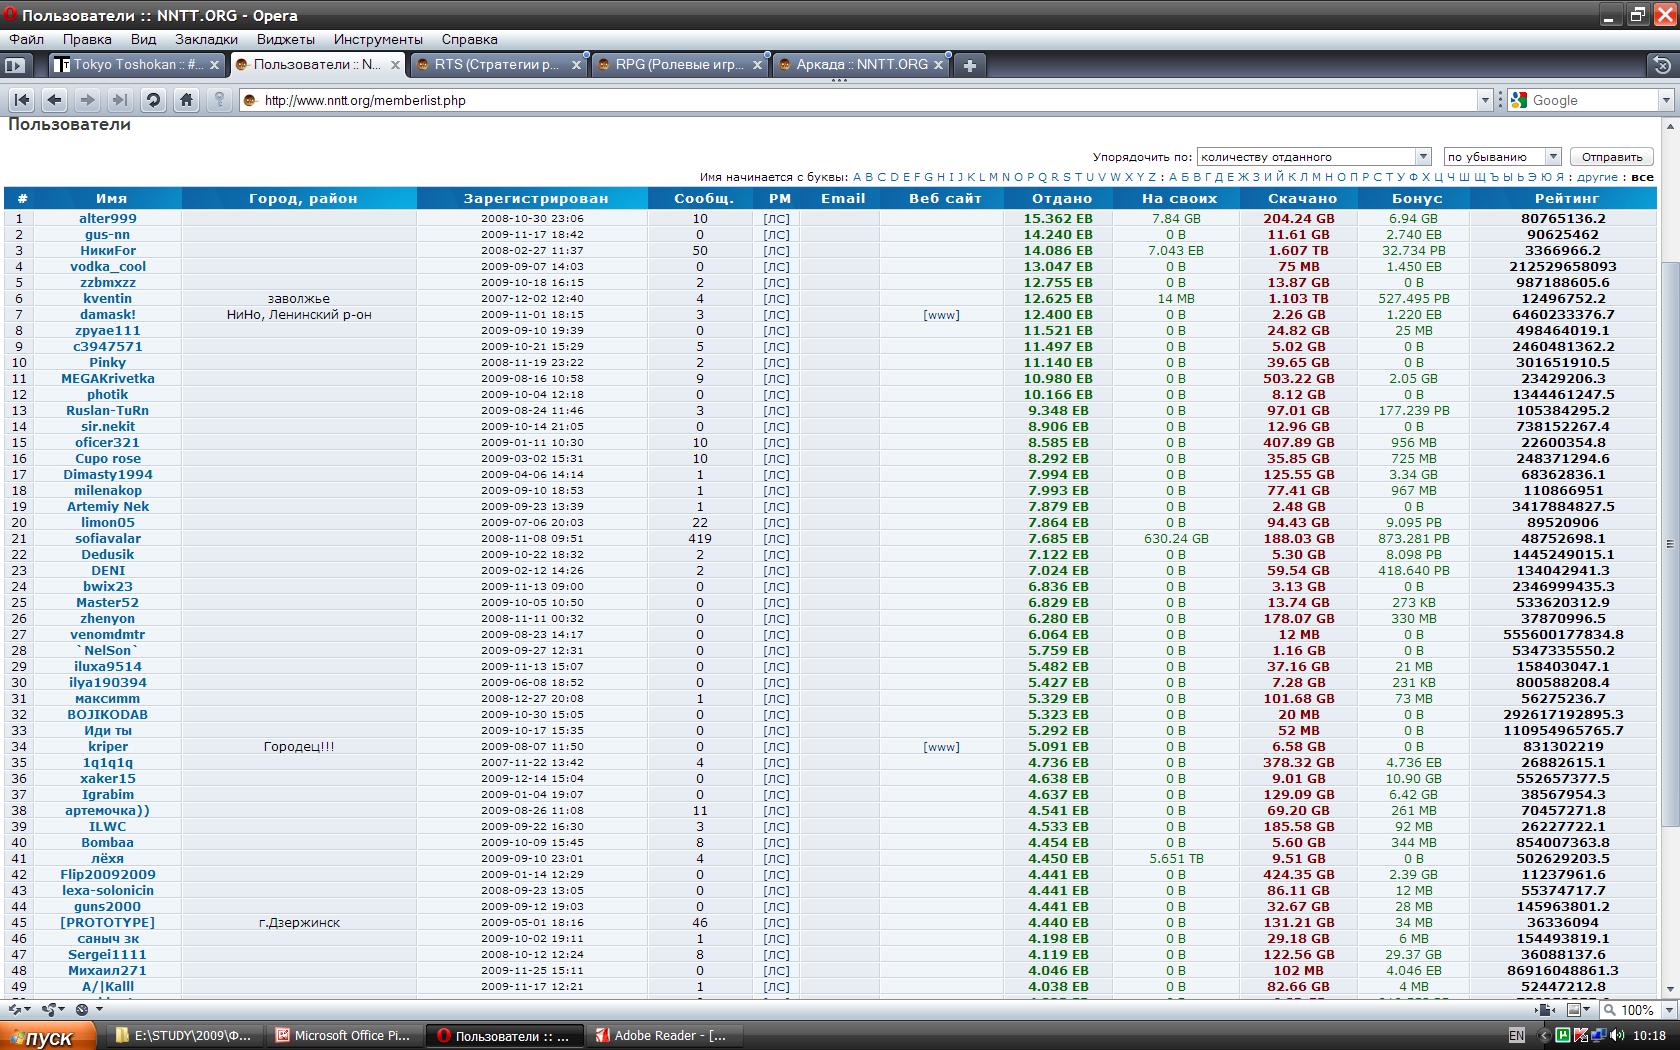1680x1050 pixels.
Task: Open the volume speaker tray icon
Action: 1616,1035
